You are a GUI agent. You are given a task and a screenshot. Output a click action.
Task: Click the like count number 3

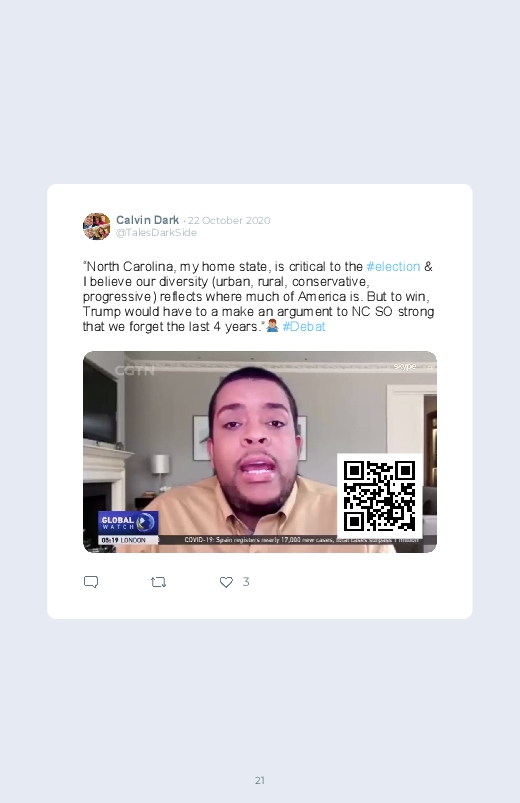[x=246, y=581]
